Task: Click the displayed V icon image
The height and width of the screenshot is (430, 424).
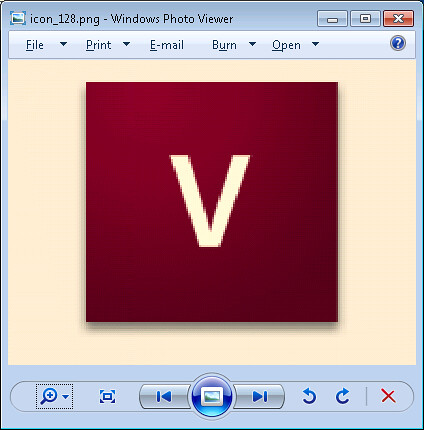Action: [212, 202]
